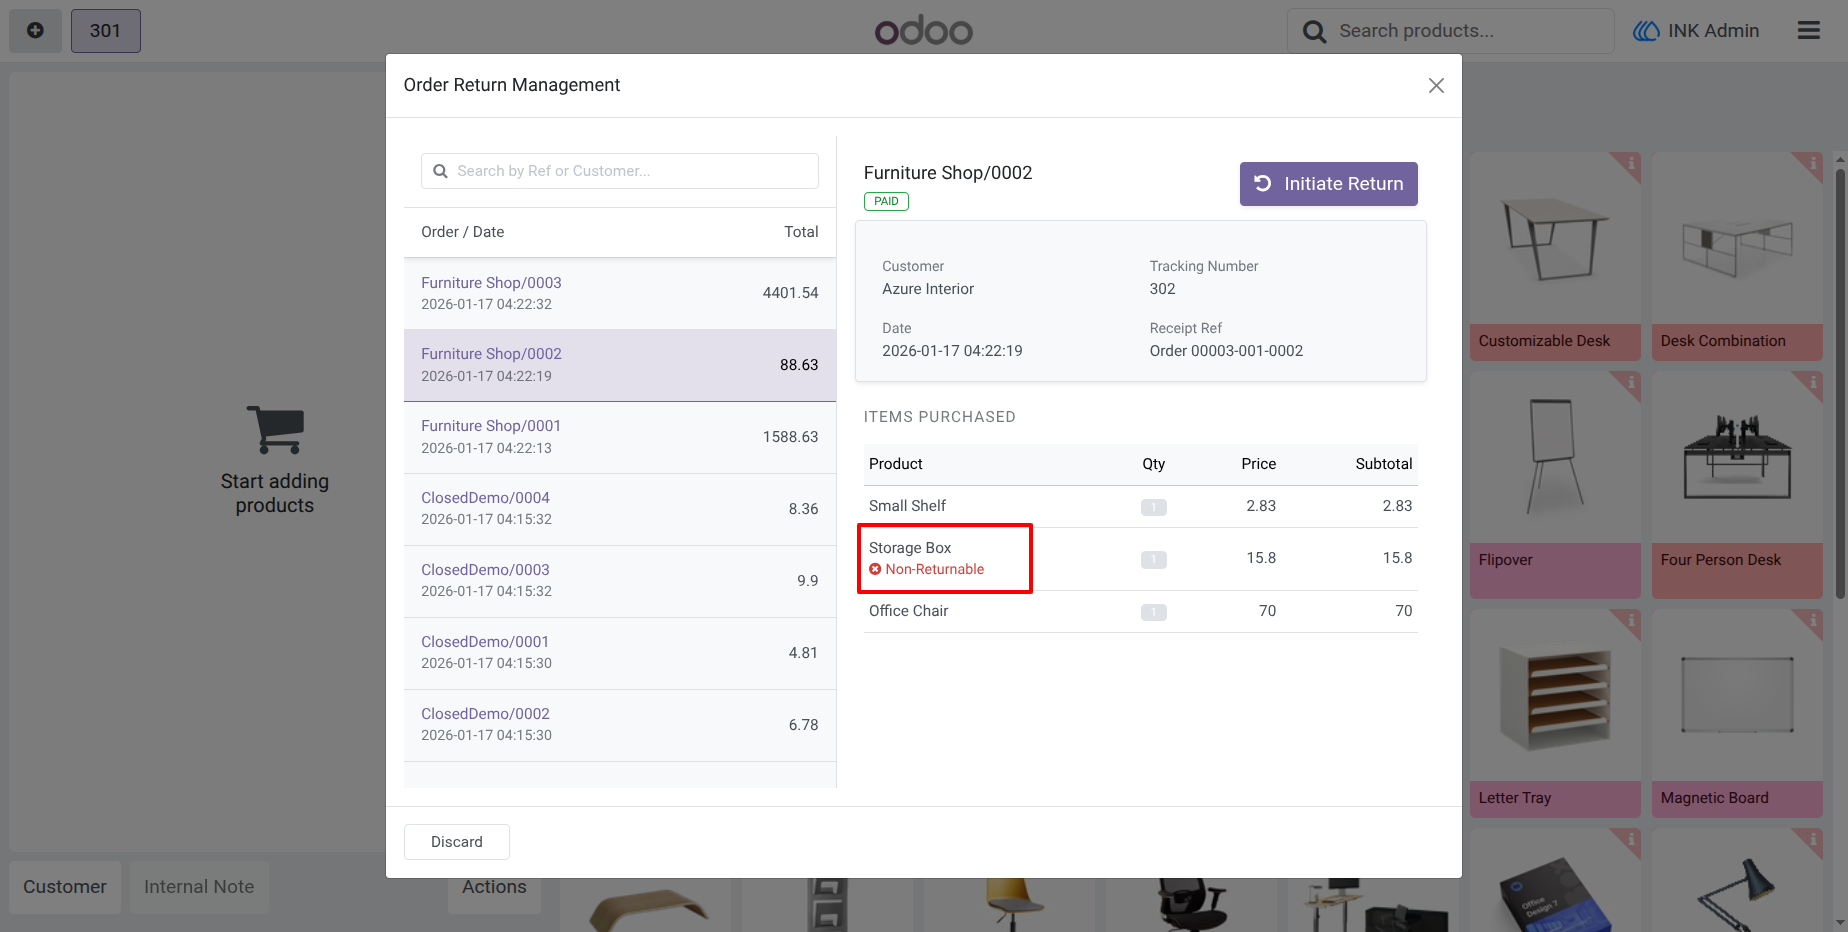
Task: Click the Small Shelf product row
Action: 1141,506
